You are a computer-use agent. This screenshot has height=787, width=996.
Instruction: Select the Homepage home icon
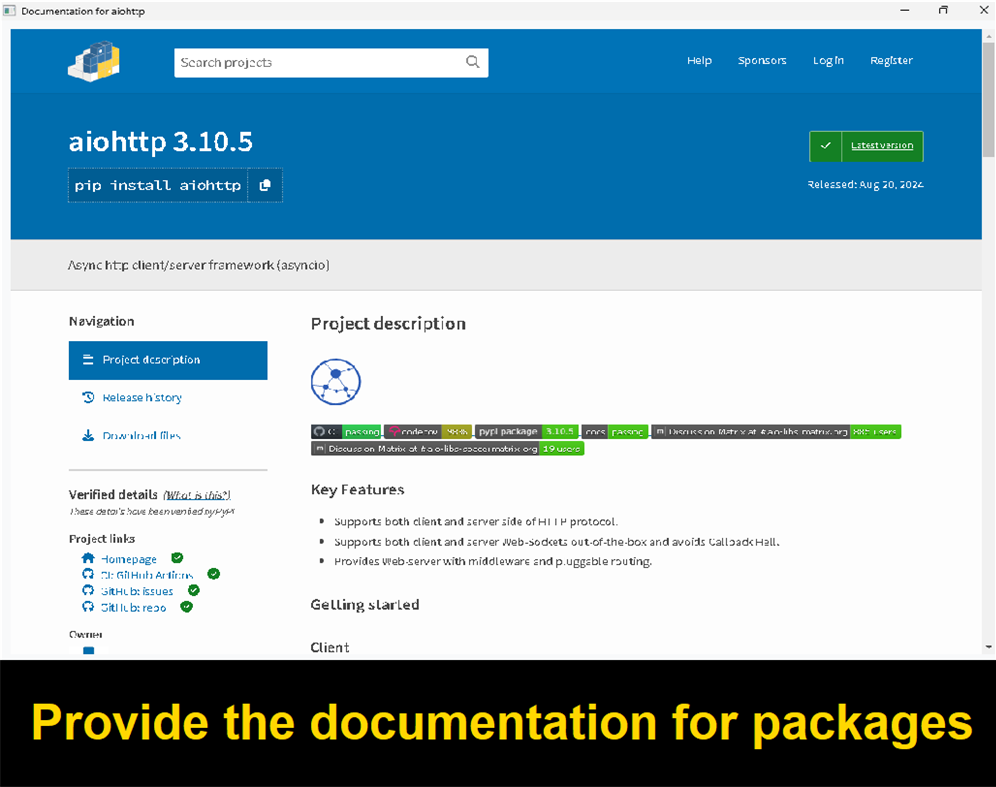tap(86, 558)
